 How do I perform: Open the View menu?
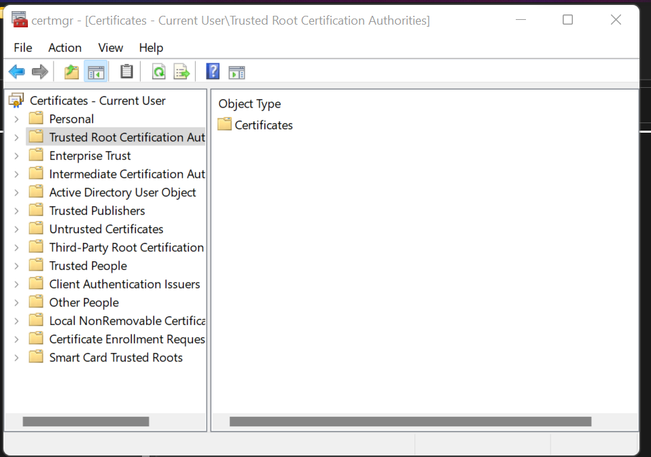point(110,48)
